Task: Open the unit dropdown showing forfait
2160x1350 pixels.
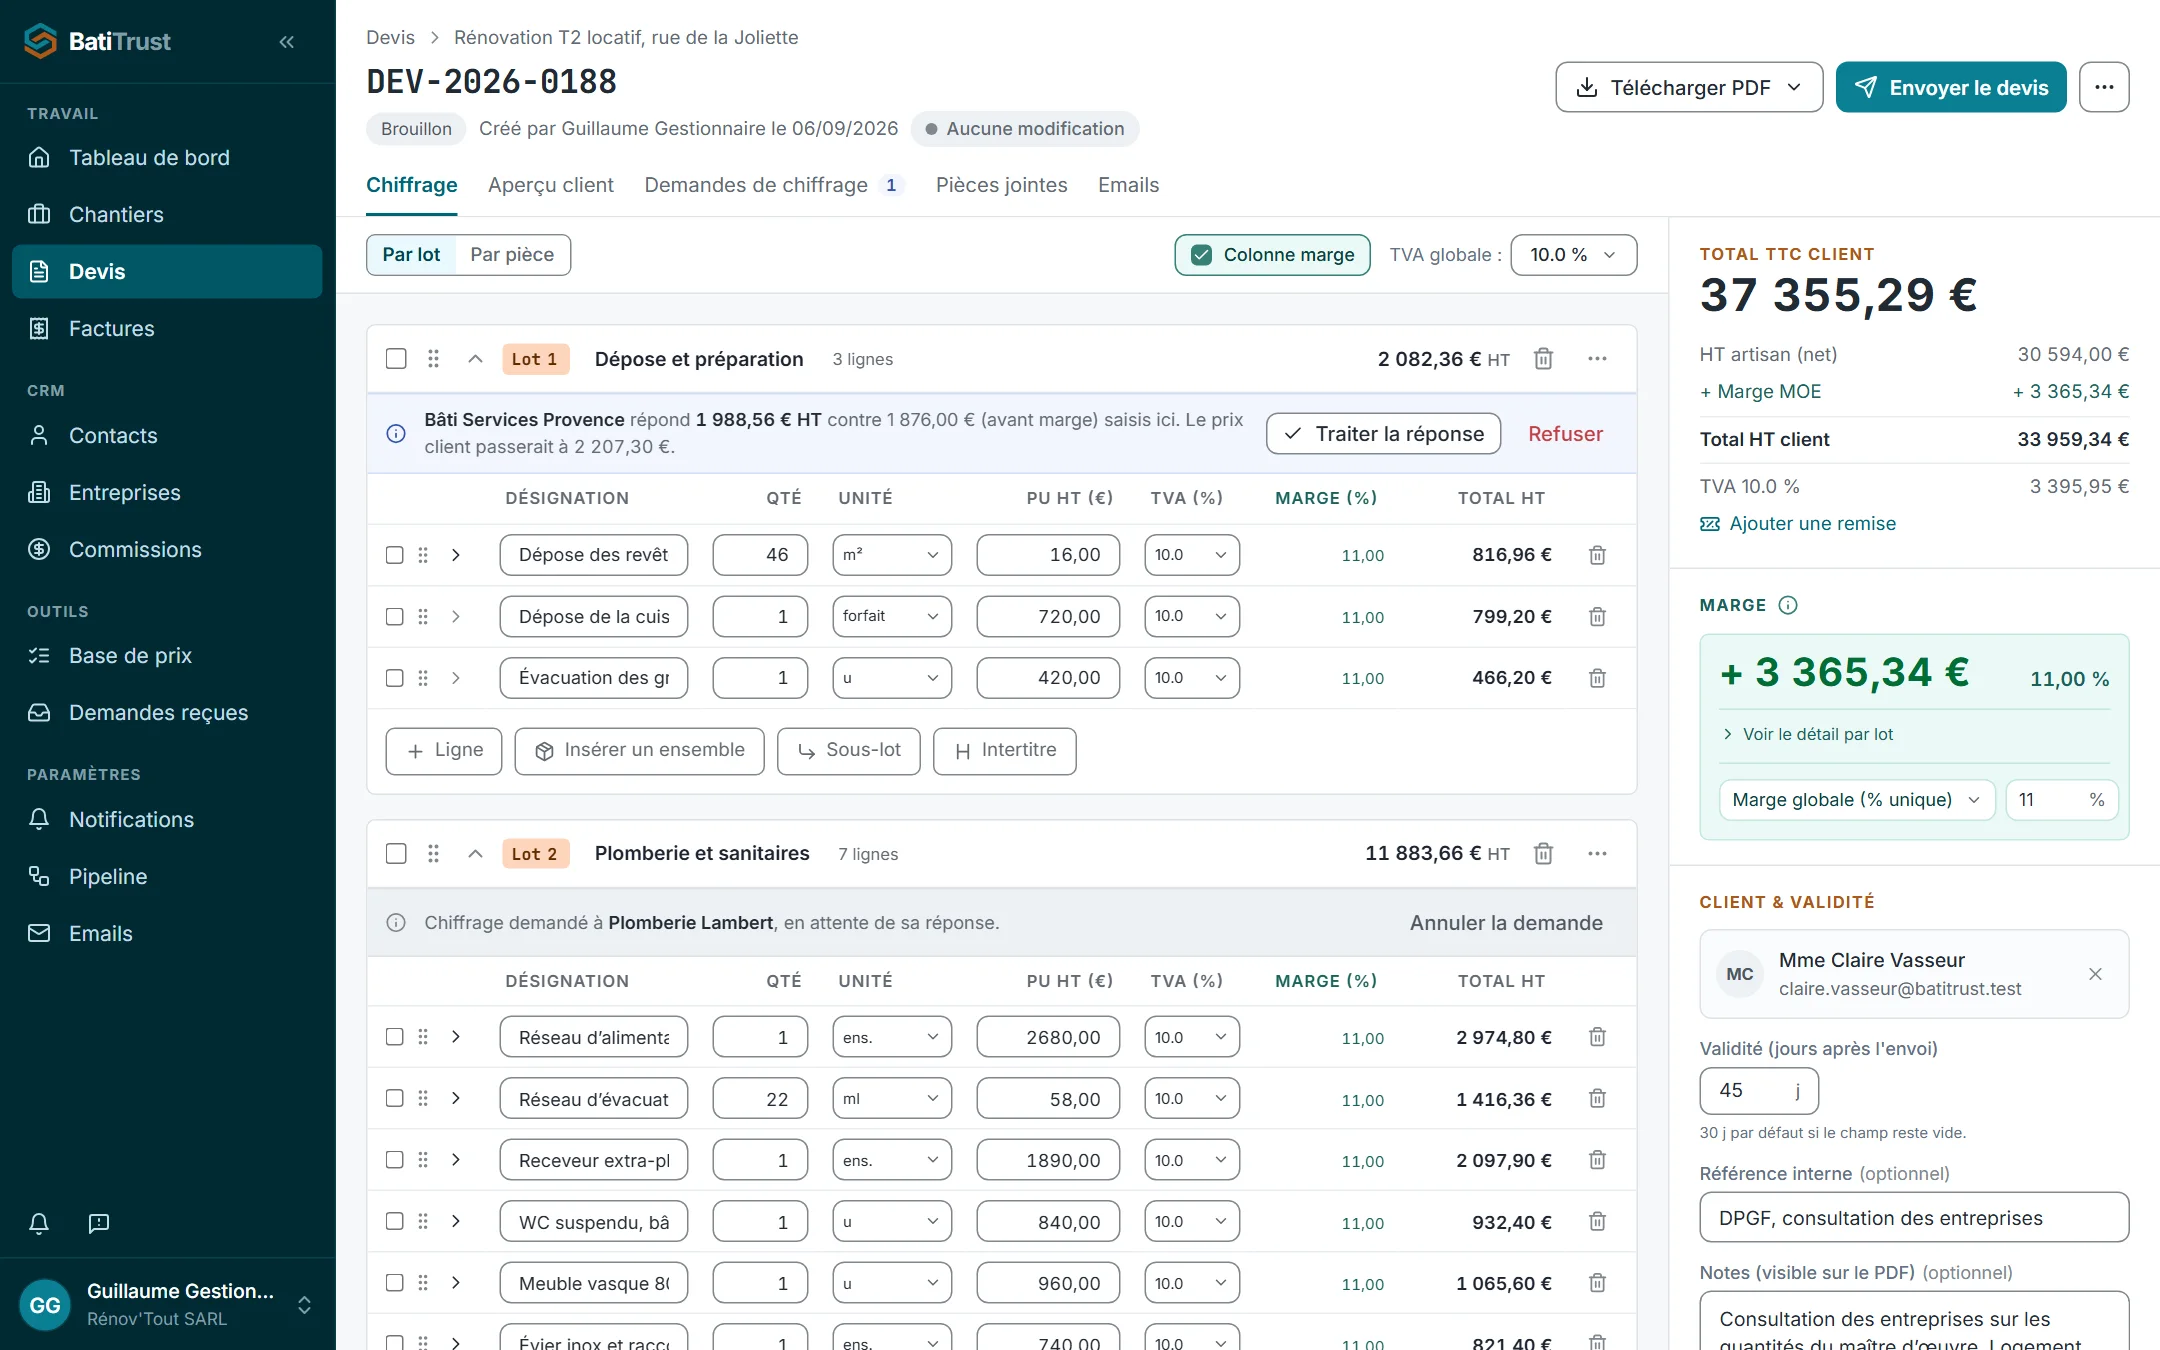Action: point(892,617)
